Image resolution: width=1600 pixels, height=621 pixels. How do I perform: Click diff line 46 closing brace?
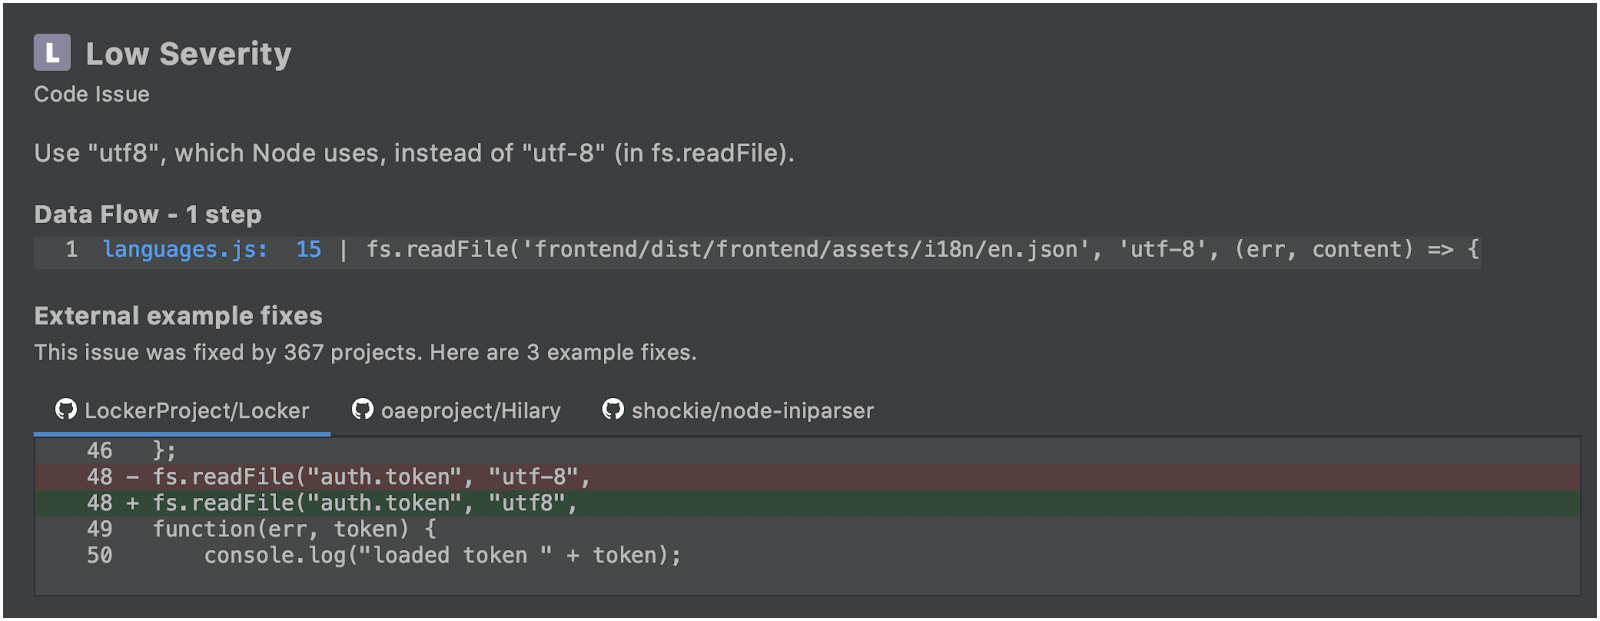click(164, 451)
